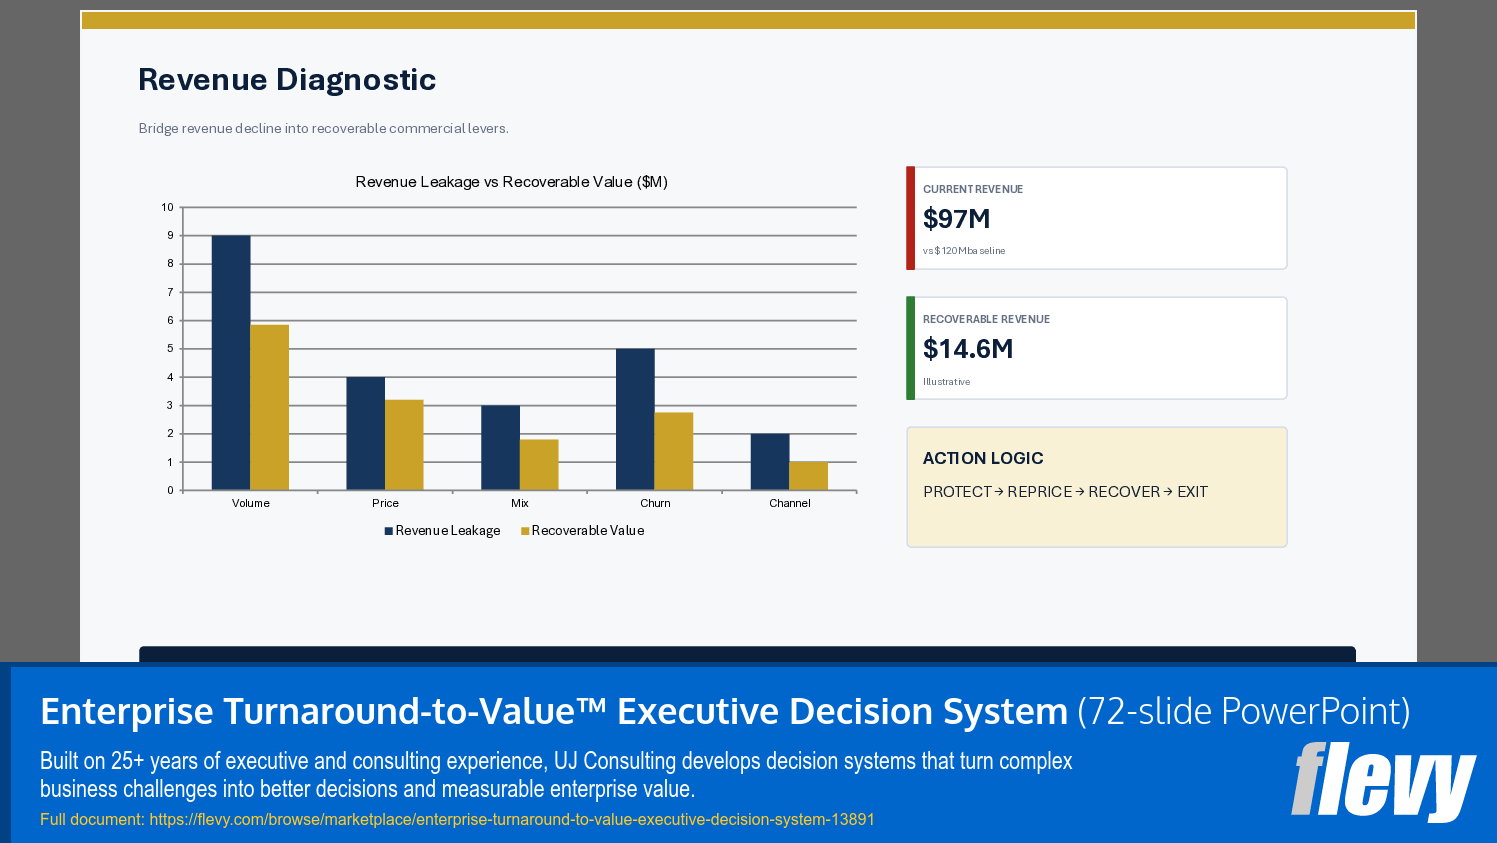Click the Enterprise Turnaround-to-Value banner title

tap(725, 711)
